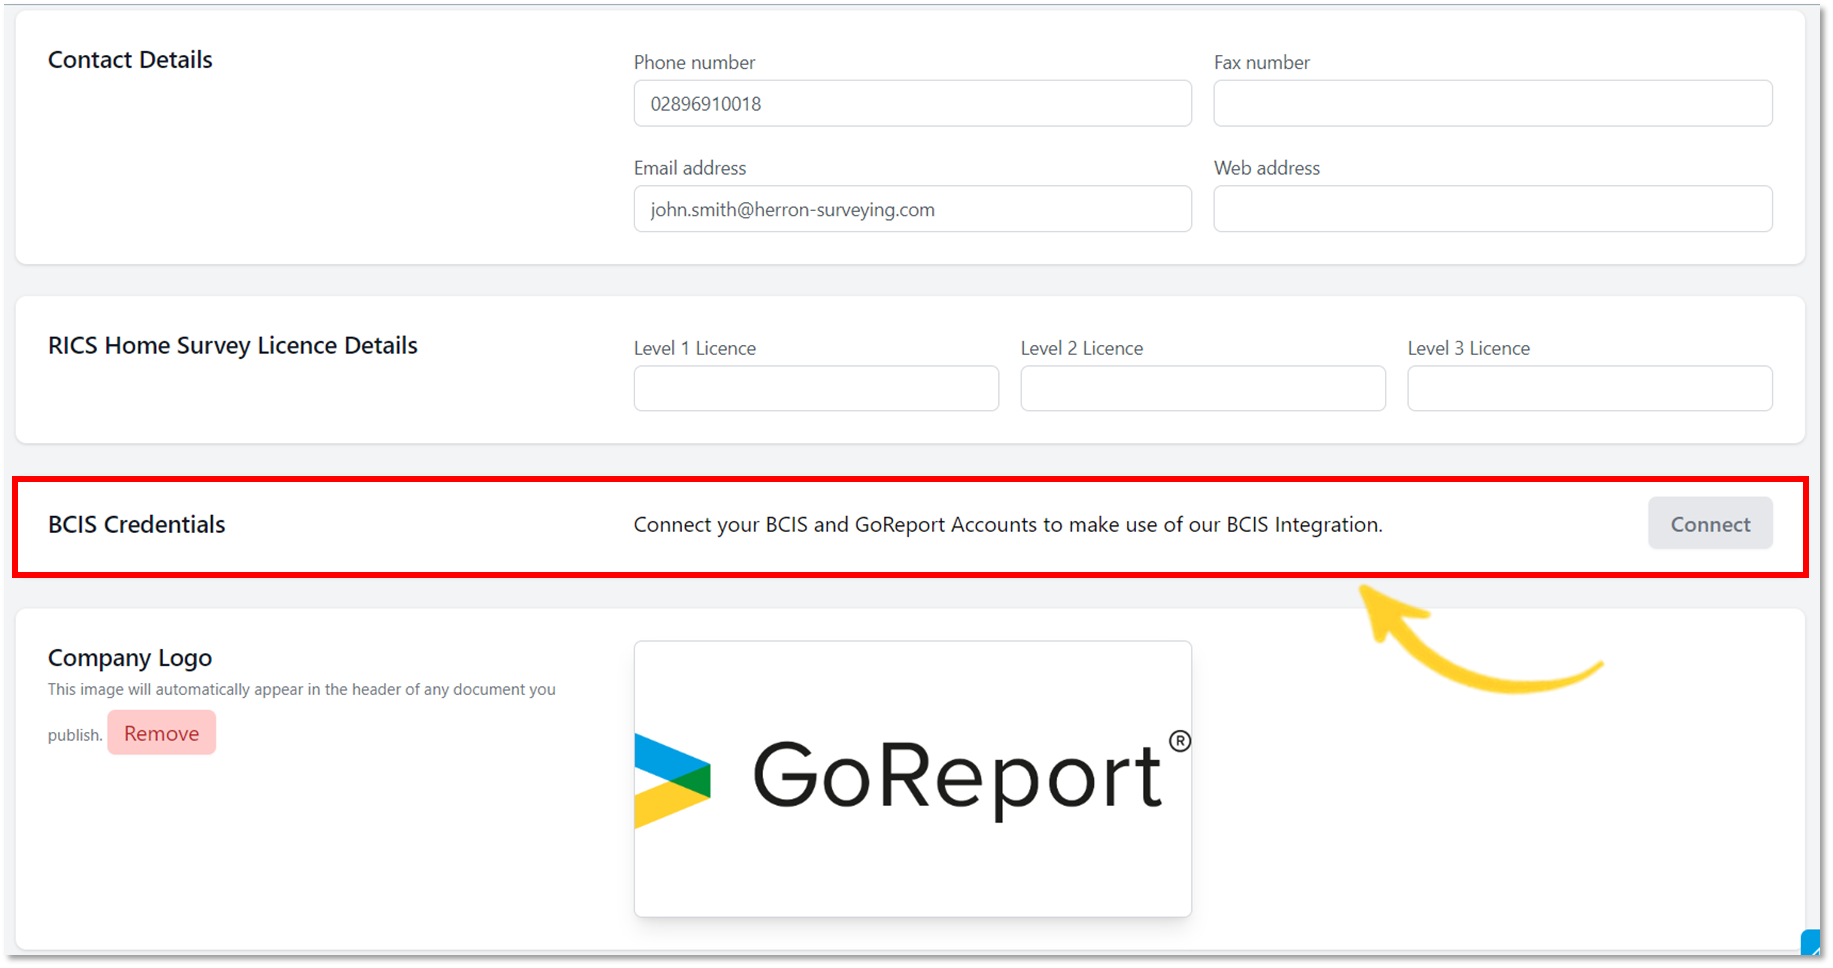Click the Phone number input field
Viewport: 1833px width, 968px height.
coord(912,103)
